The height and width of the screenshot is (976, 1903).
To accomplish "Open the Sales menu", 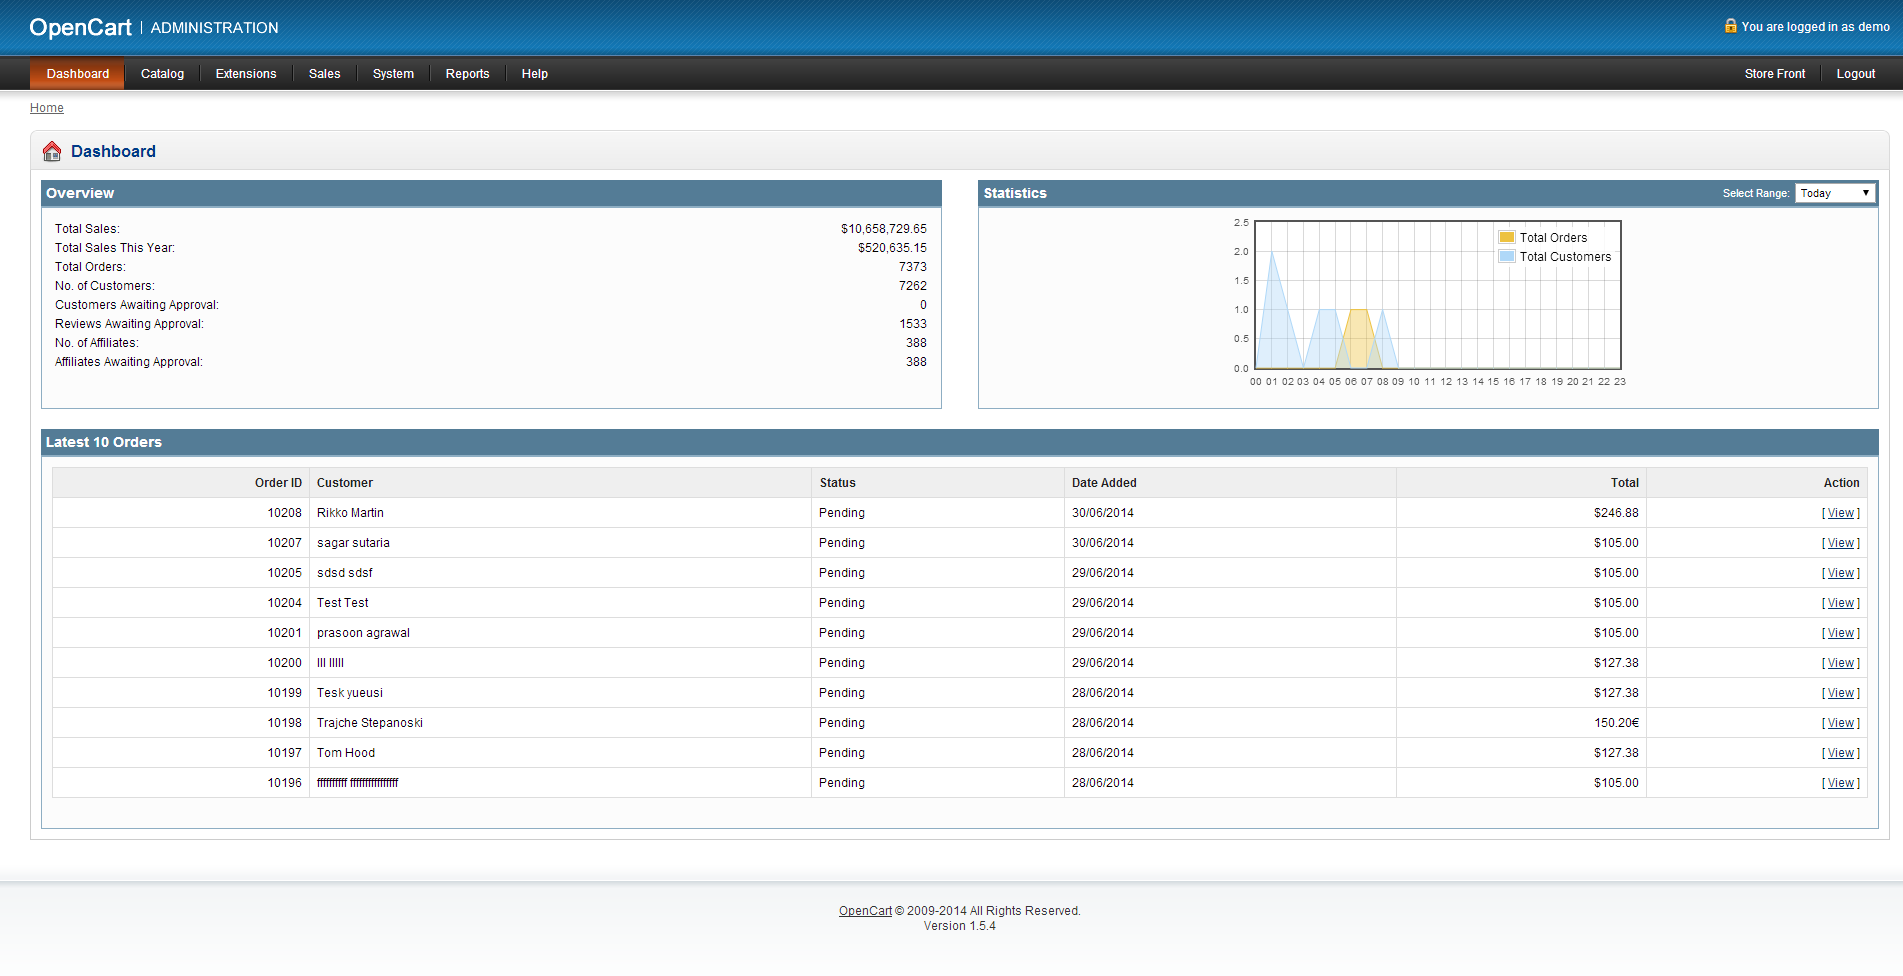I will (x=324, y=74).
